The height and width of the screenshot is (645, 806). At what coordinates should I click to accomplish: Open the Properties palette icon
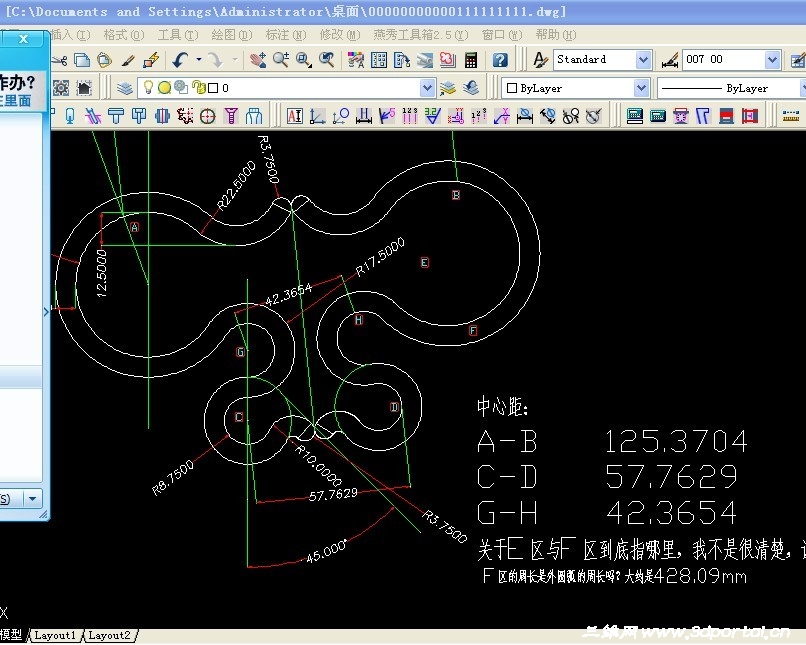click(356, 60)
